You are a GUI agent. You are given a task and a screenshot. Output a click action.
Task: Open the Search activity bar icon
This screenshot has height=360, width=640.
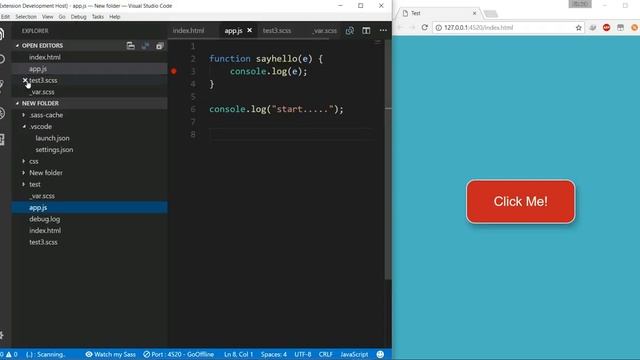coord(2,60)
